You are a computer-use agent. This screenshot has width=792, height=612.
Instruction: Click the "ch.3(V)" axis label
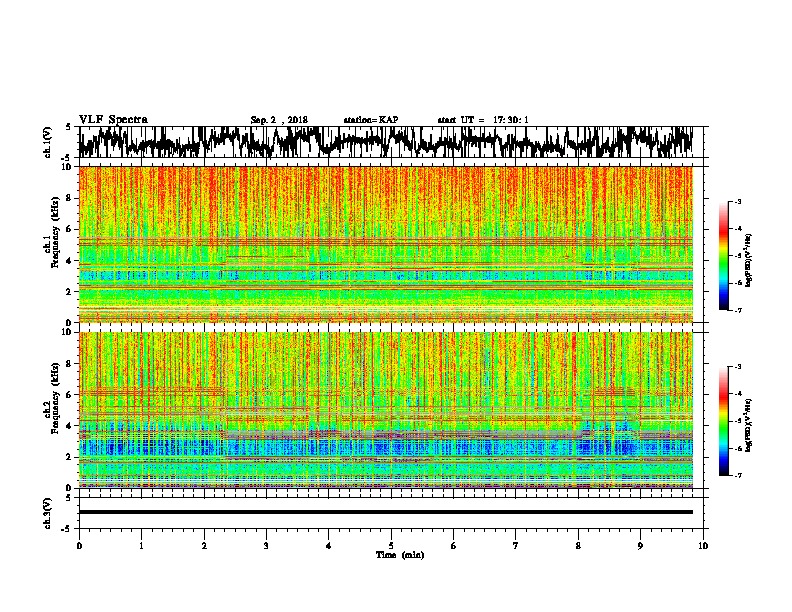tap(48, 513)
